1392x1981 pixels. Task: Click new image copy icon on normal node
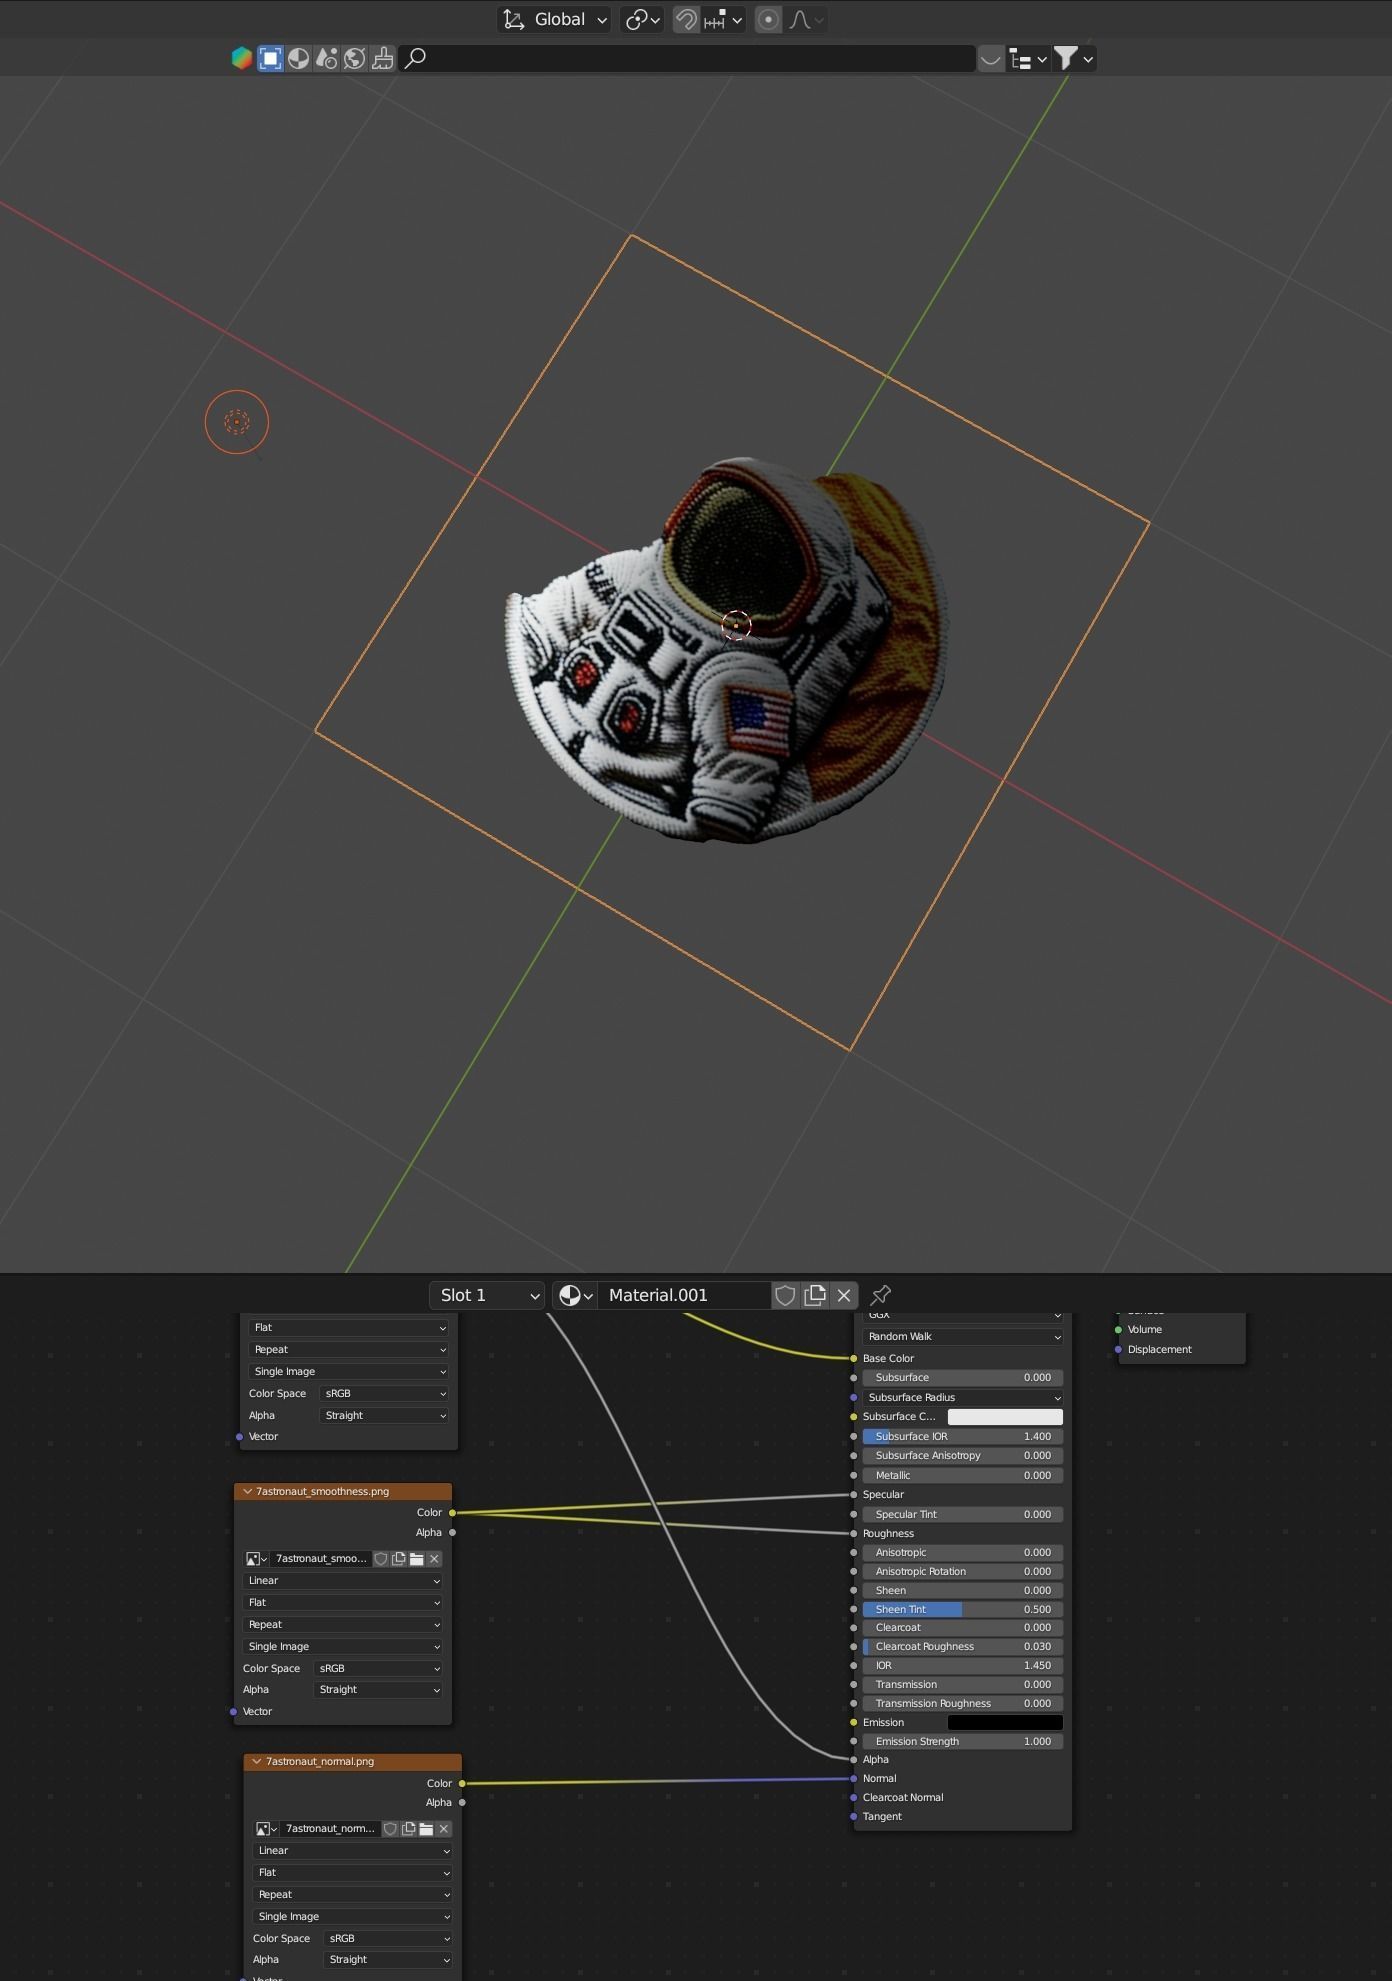point(408,1828)
